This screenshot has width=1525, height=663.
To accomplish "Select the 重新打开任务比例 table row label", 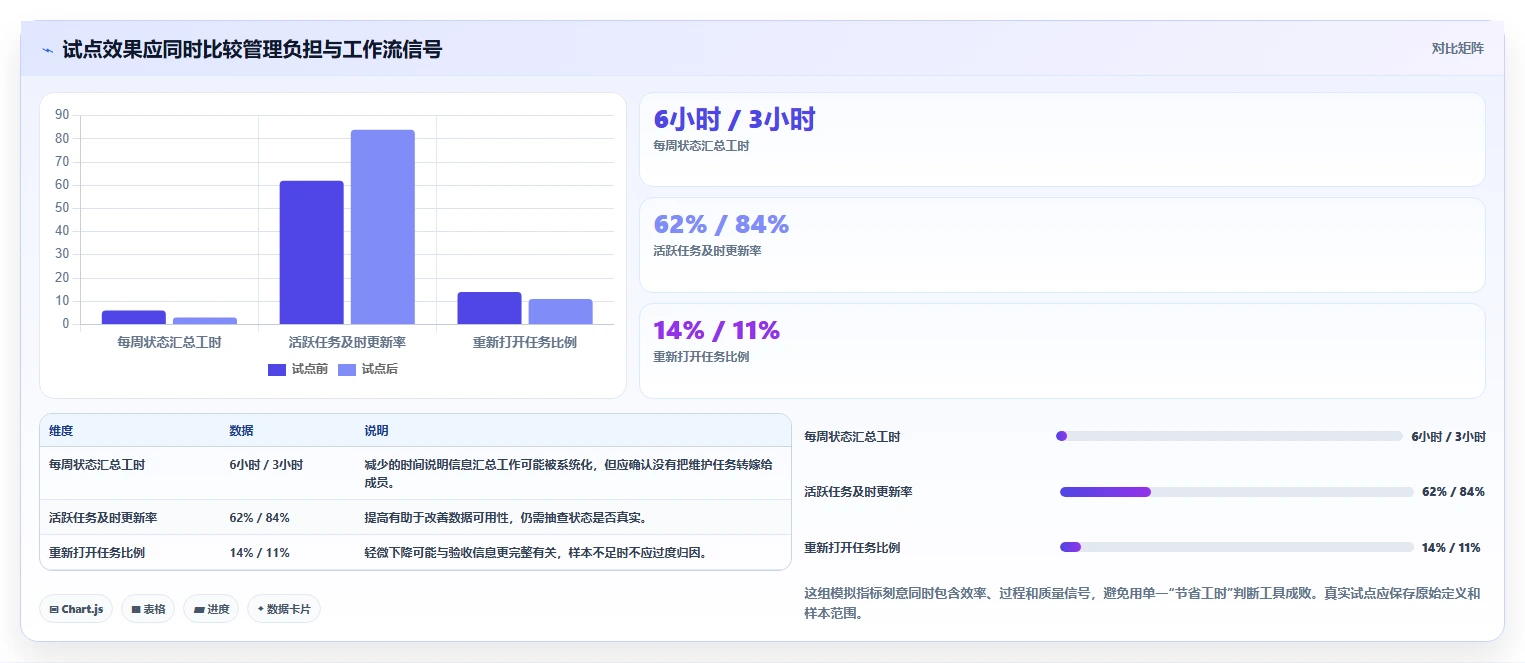I will pyautogui.click(x=97, y=552).
